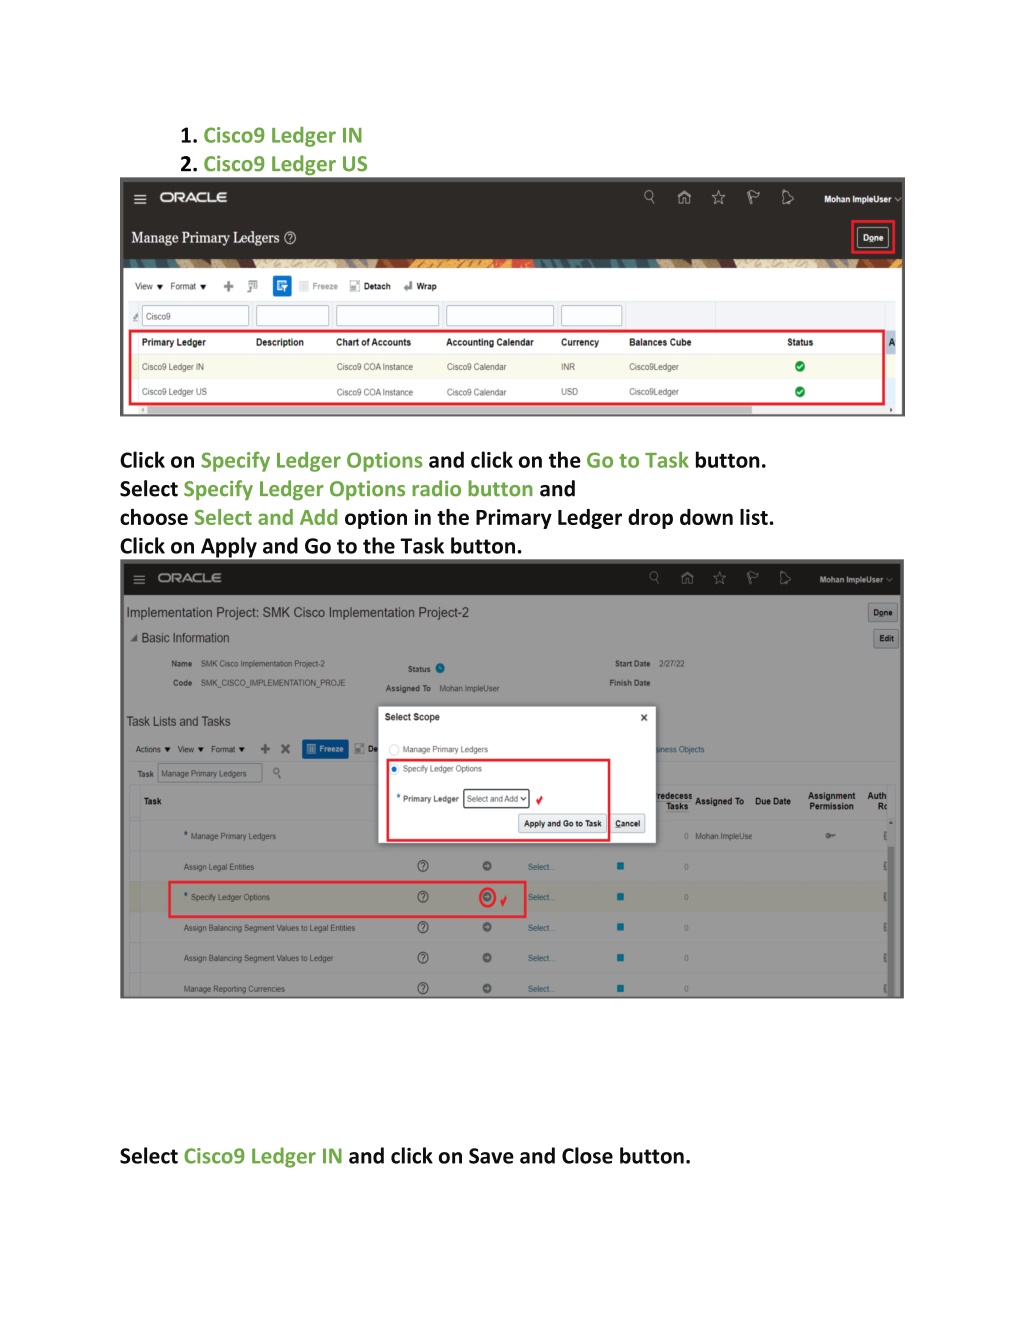The height and width of the screenshot is (1325, 1024).
Task: Collapse the Basic Information section
Action: [134, 638]
